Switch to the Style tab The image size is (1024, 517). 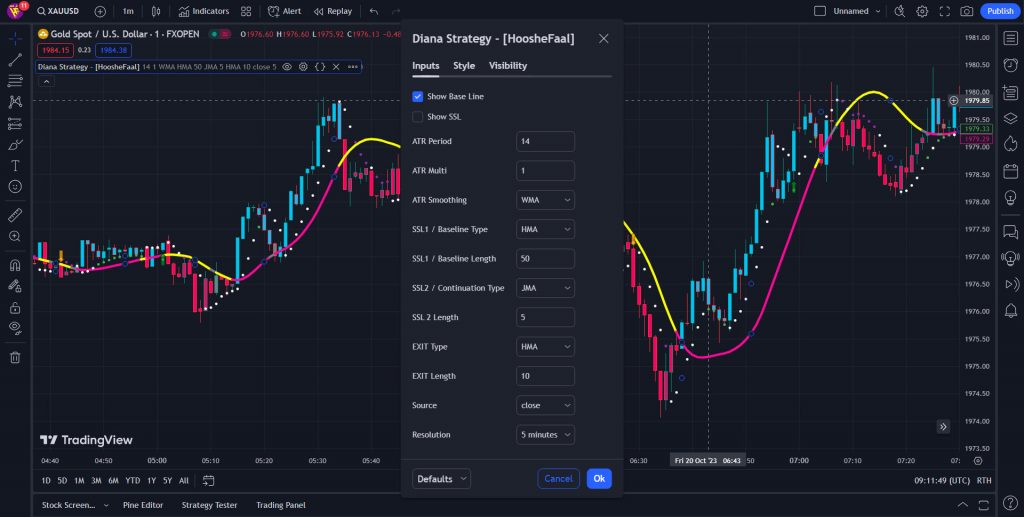(464, 65)
